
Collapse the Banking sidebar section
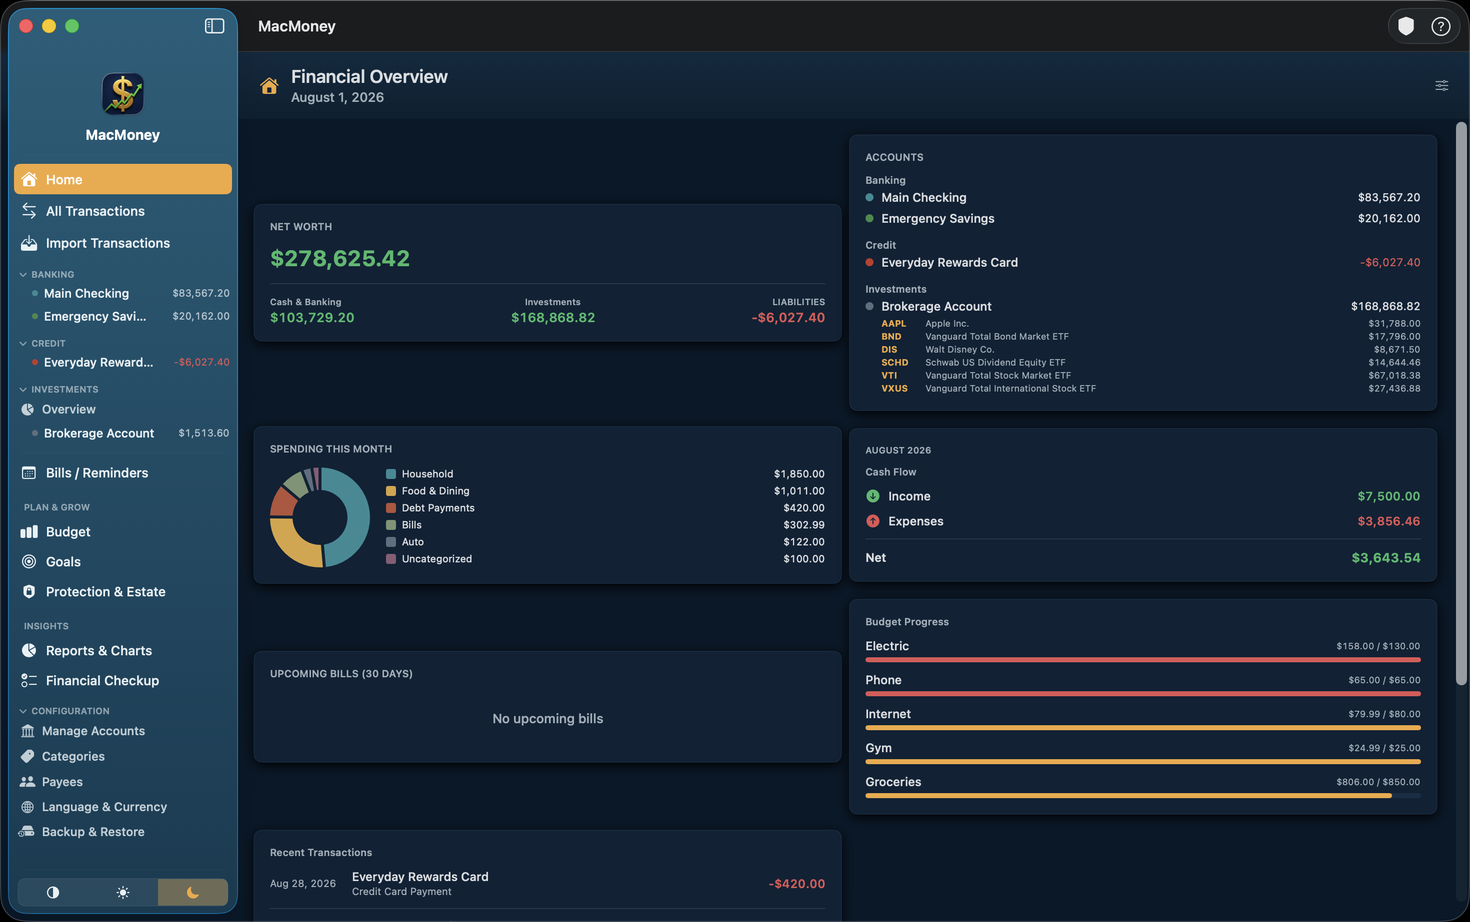pos(23,274)
